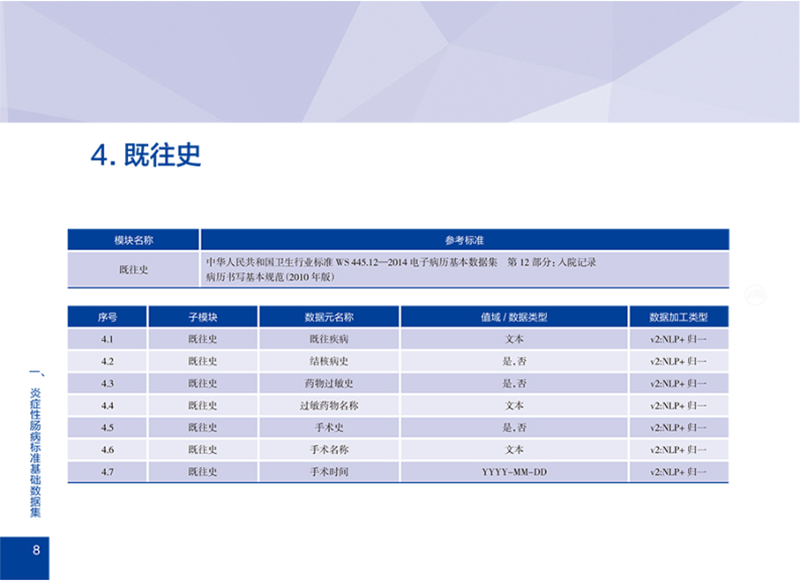
Task: Select the 模块名称 header cell
Action: (x=133, y=240)
